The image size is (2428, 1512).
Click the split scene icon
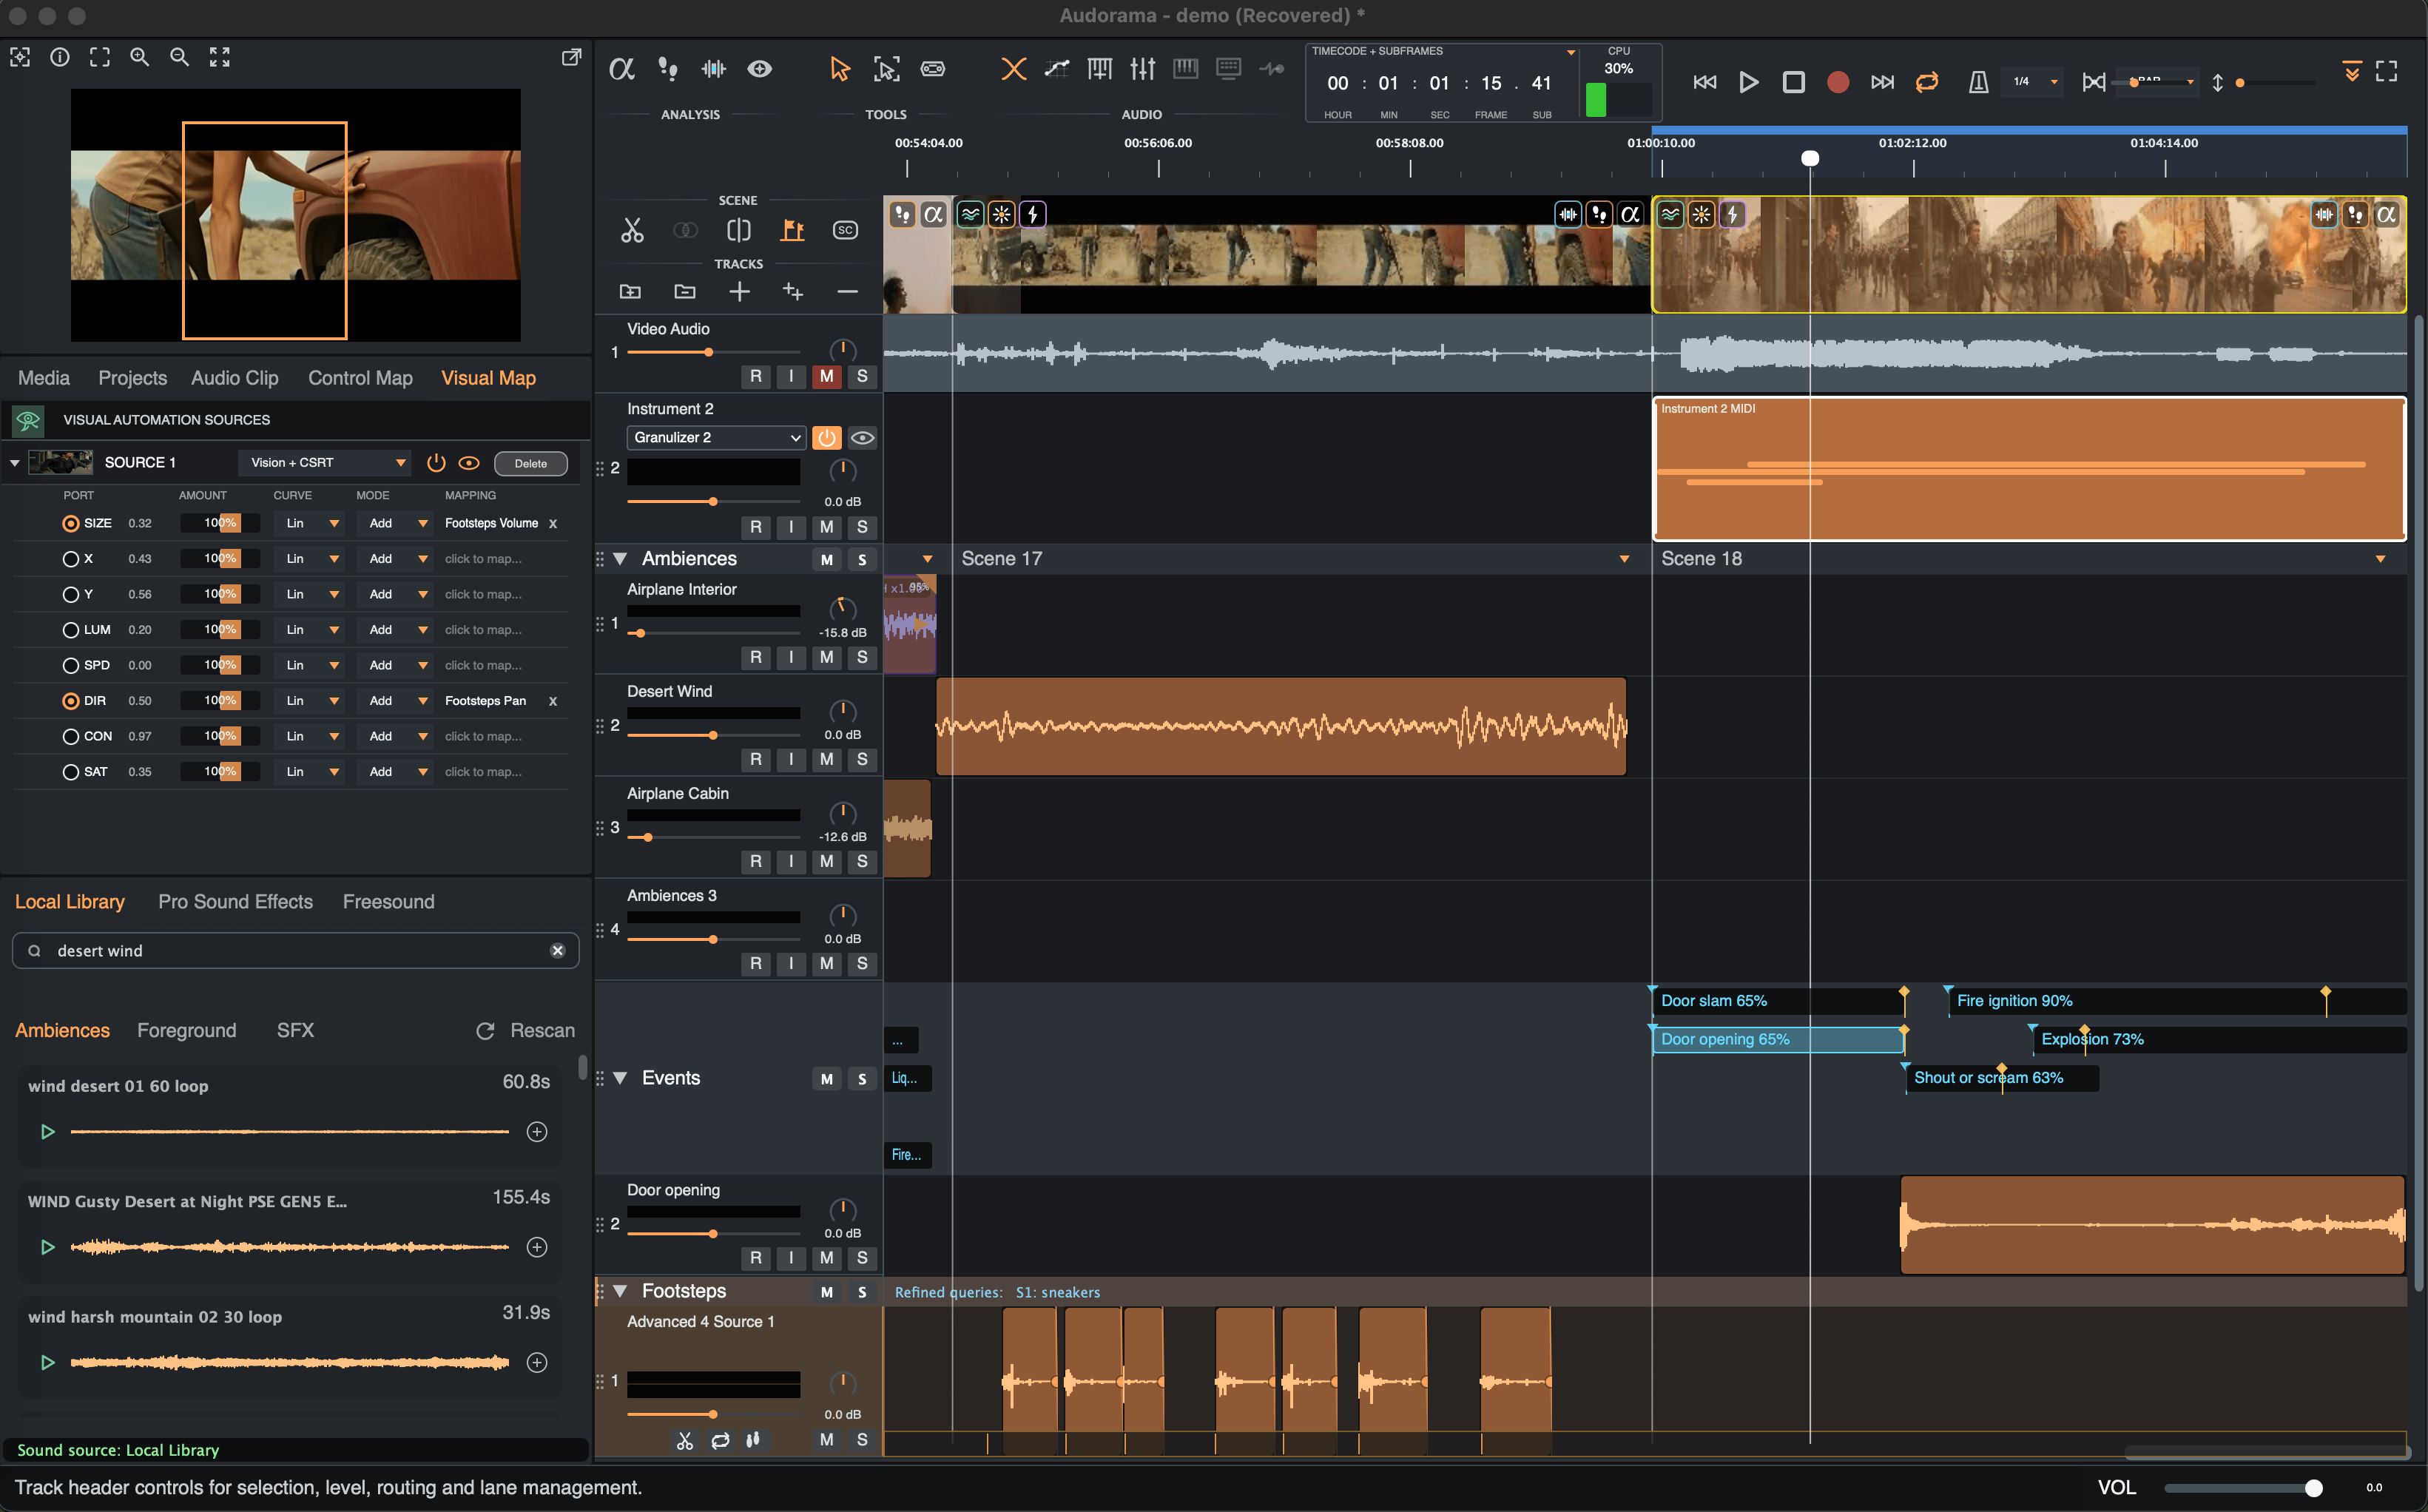pos(739,231)
